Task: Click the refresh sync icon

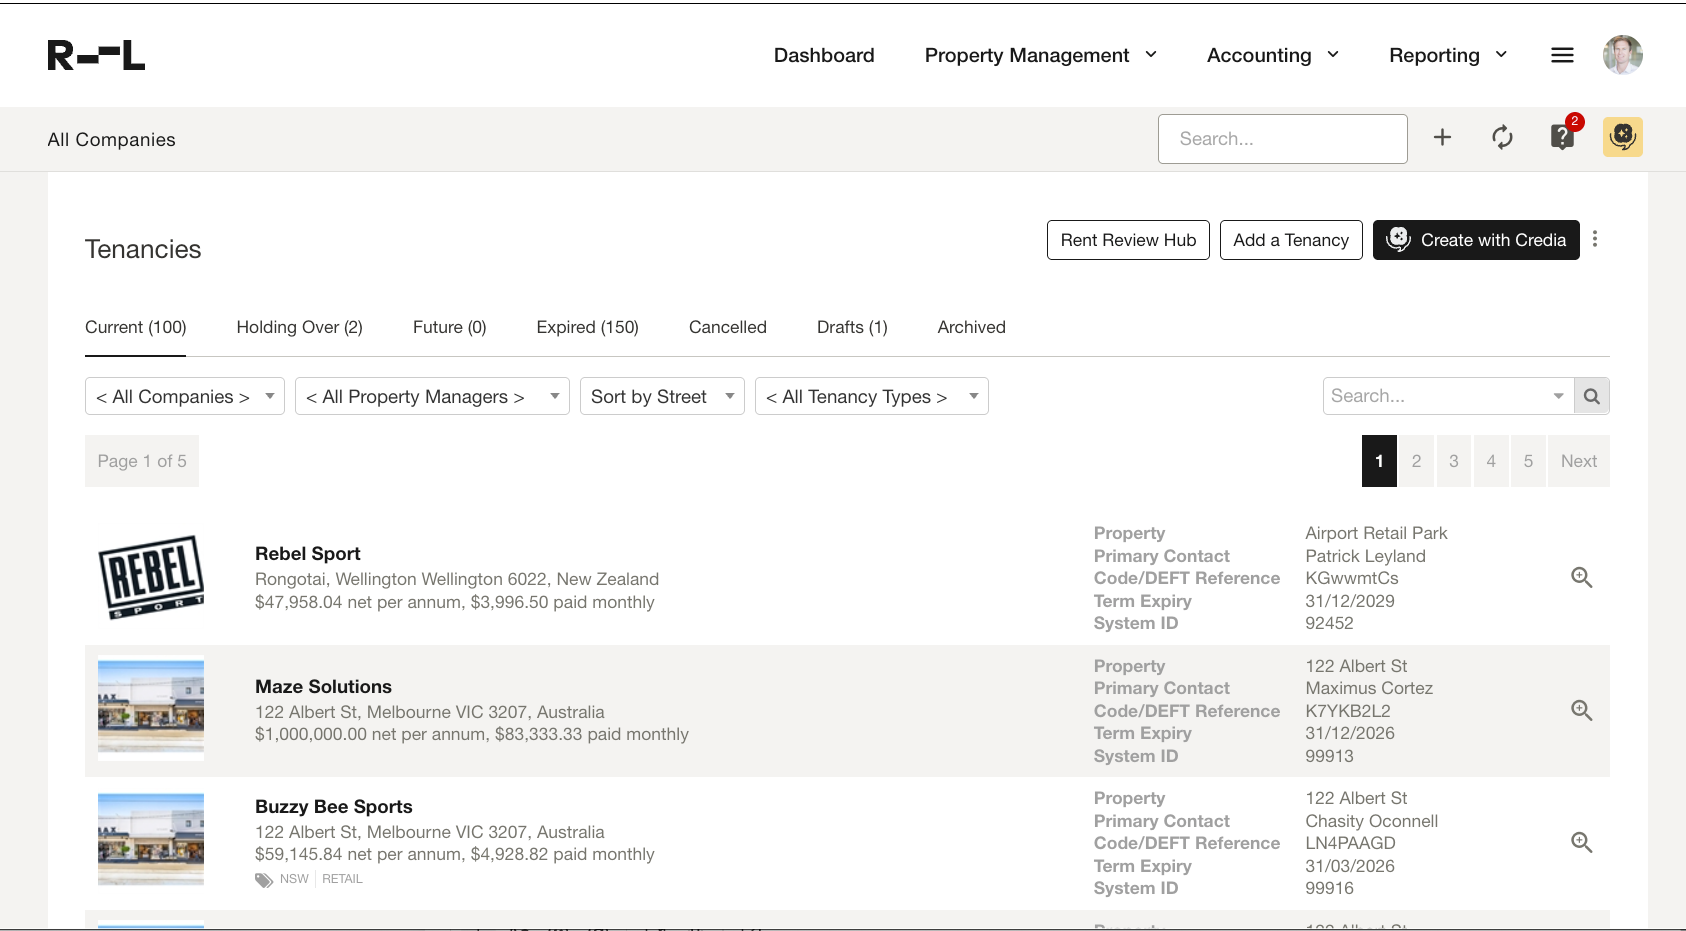Action: [1502, 138]
